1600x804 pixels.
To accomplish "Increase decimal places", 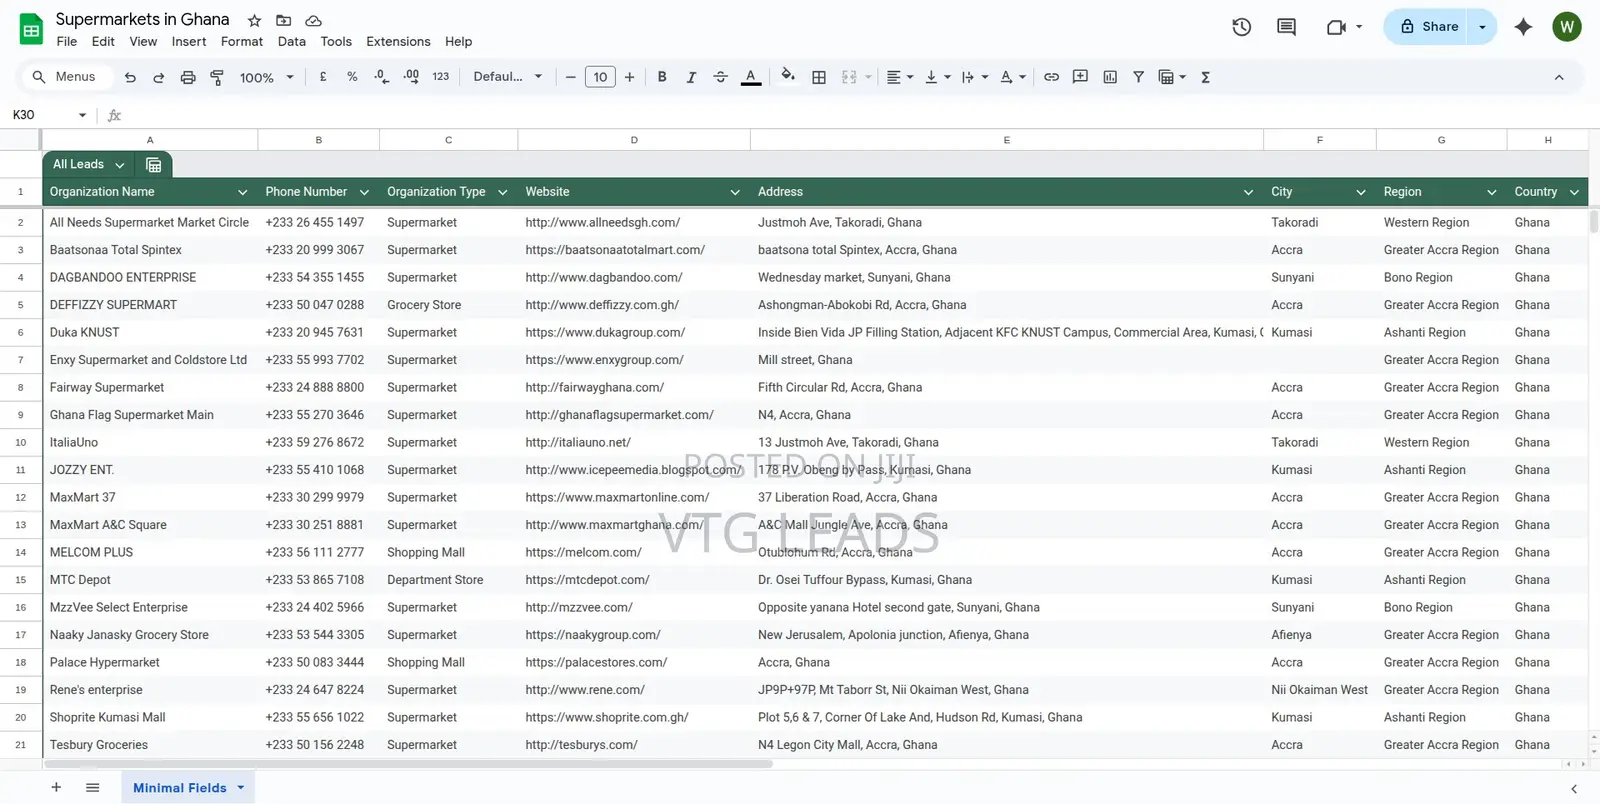I will pos(411,77).
